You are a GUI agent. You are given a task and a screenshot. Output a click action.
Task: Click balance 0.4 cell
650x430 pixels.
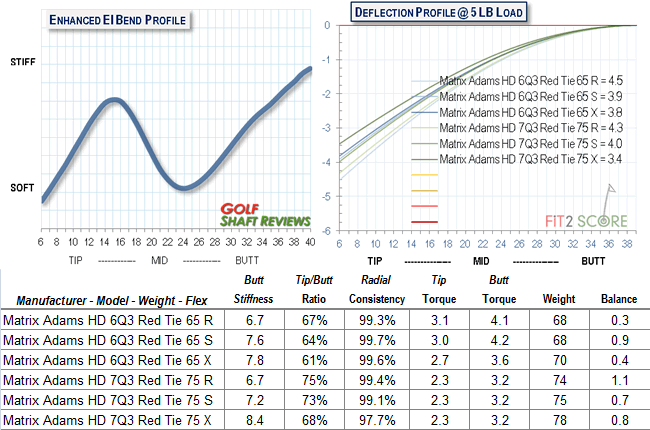[620, 360]
